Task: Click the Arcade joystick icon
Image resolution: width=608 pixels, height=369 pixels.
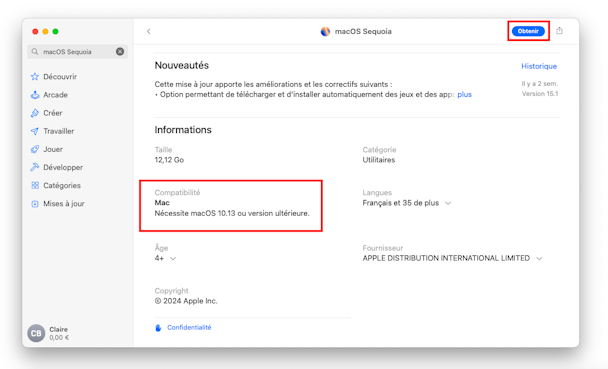Action: pos(35,95)
